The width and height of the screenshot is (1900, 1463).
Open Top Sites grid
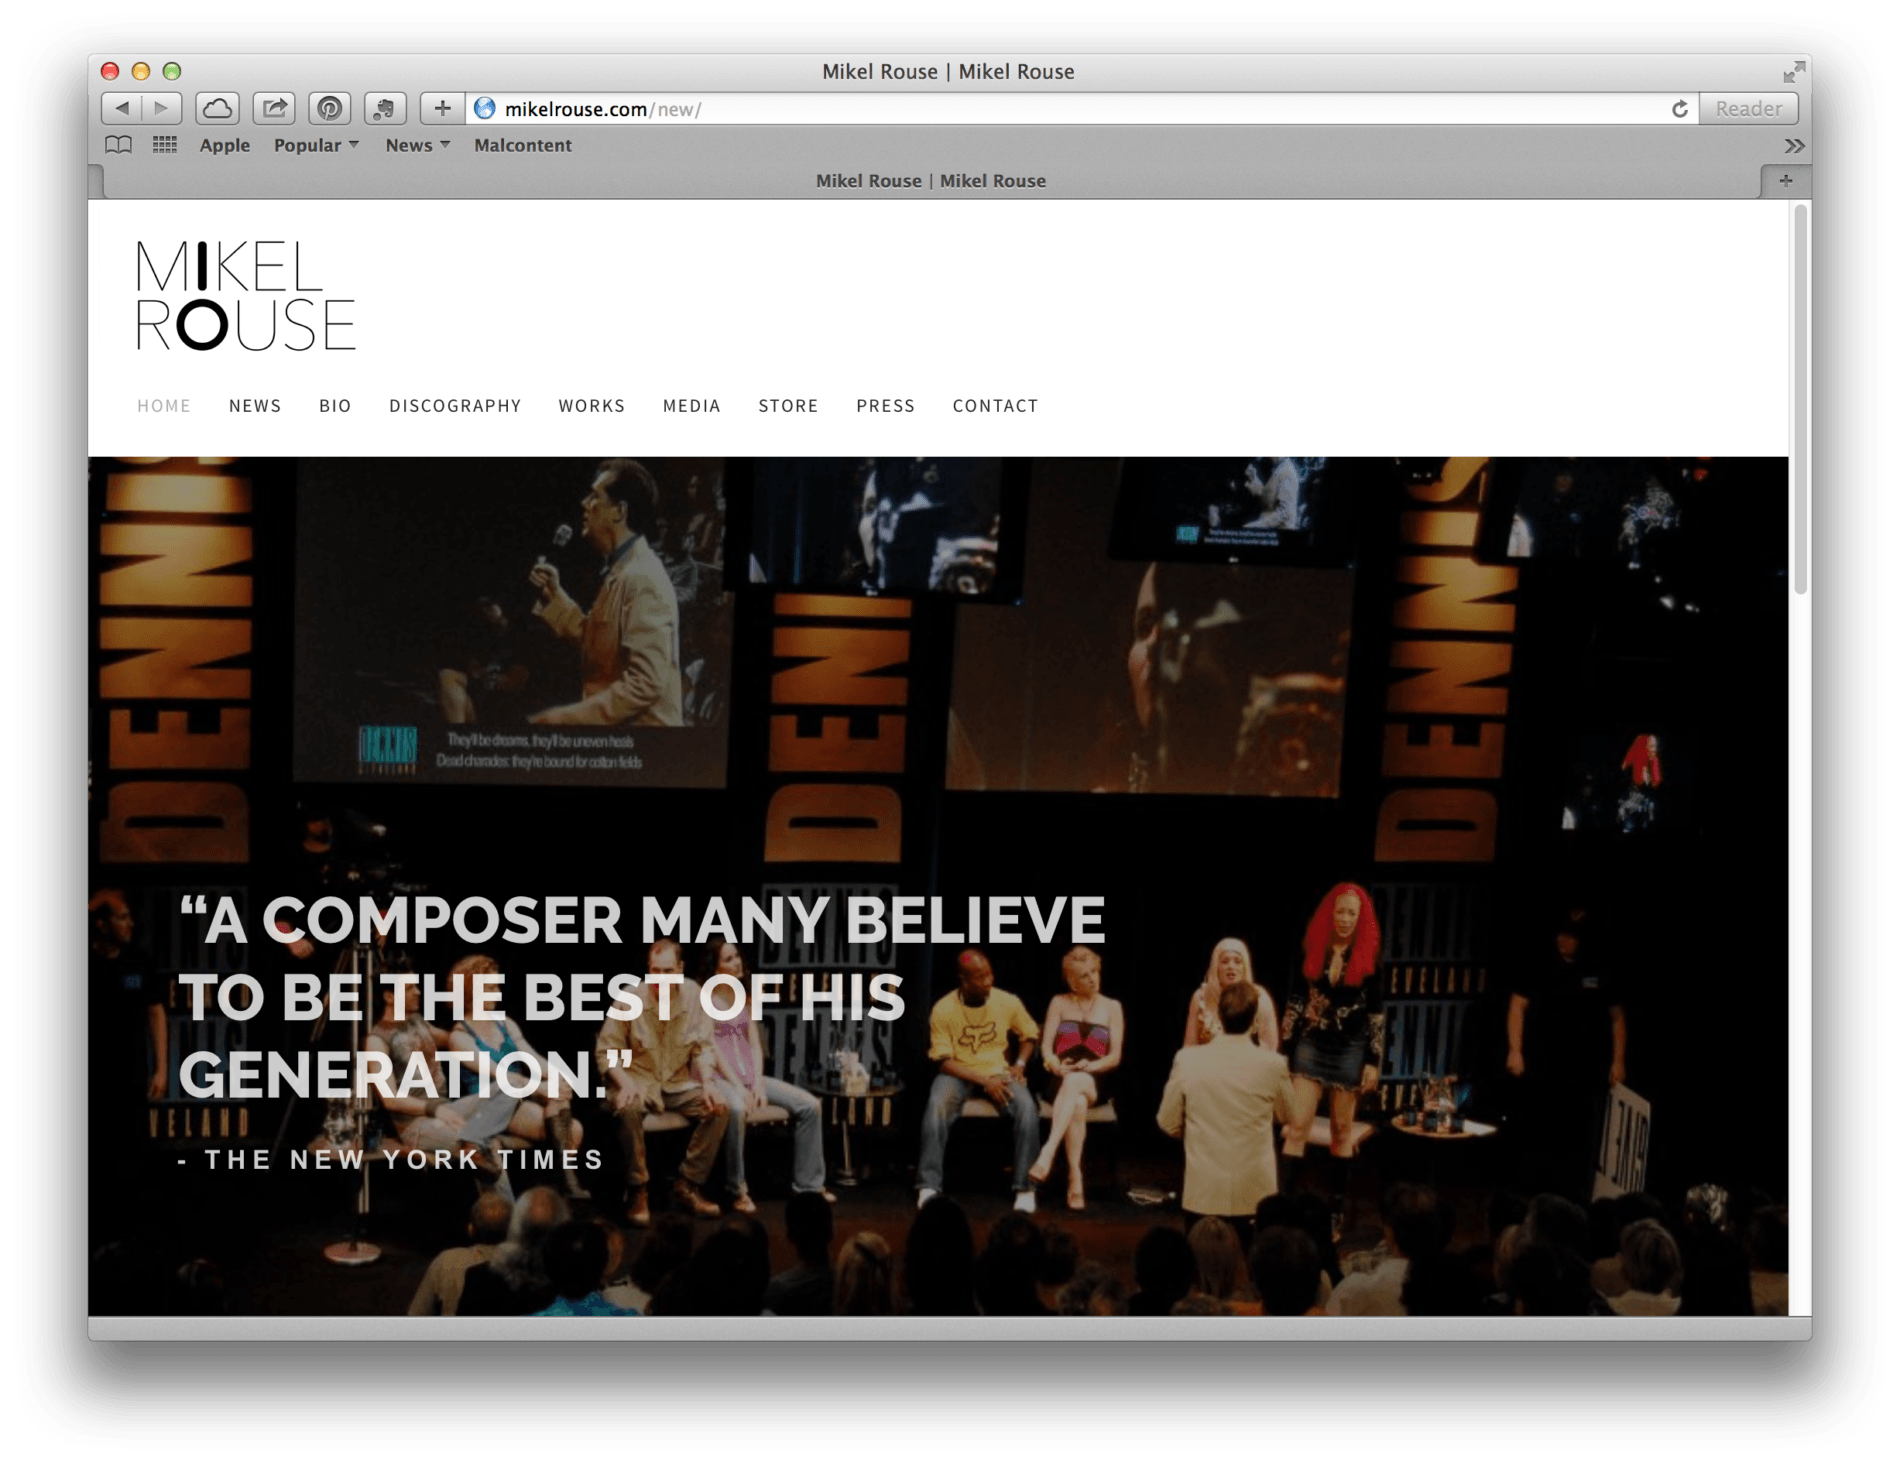point(165,145)
